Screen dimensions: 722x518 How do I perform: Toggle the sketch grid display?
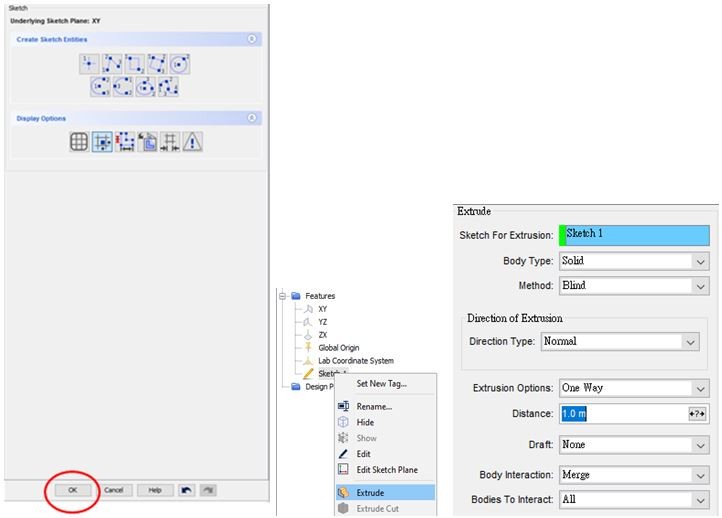pyautogui.click(x=79, y=142)
